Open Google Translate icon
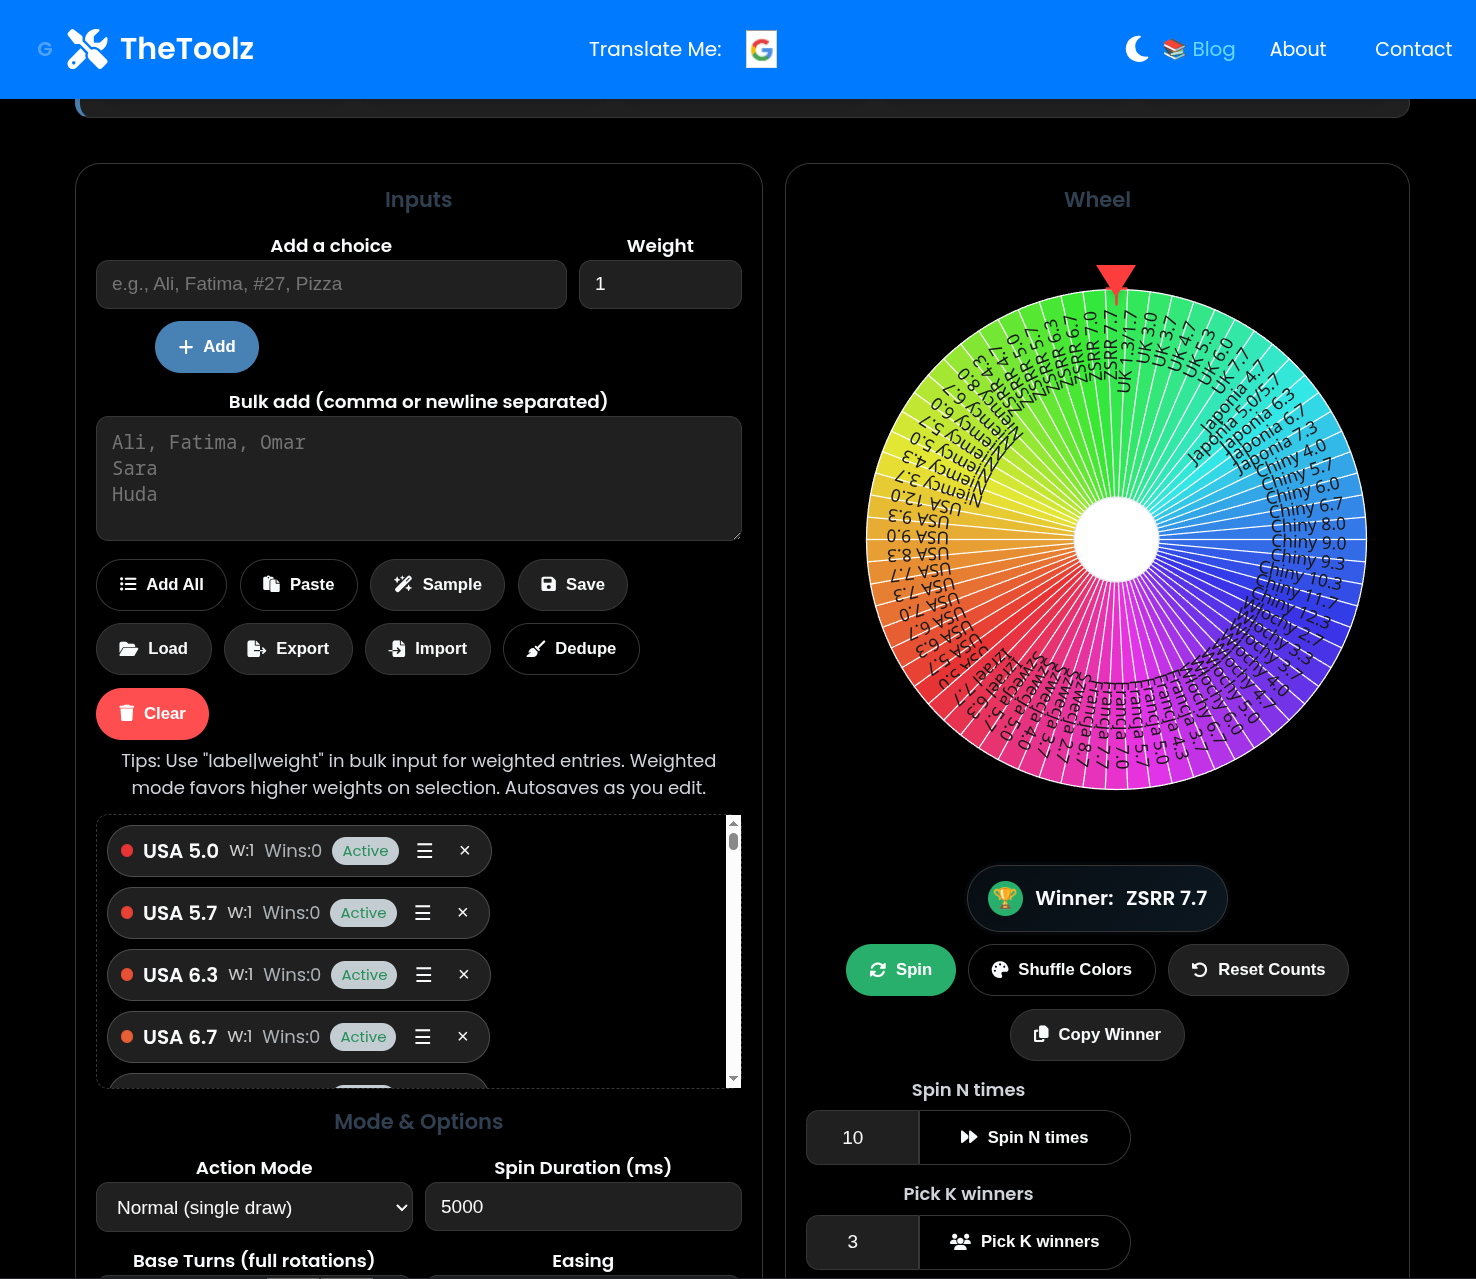 tap(761, 49)
